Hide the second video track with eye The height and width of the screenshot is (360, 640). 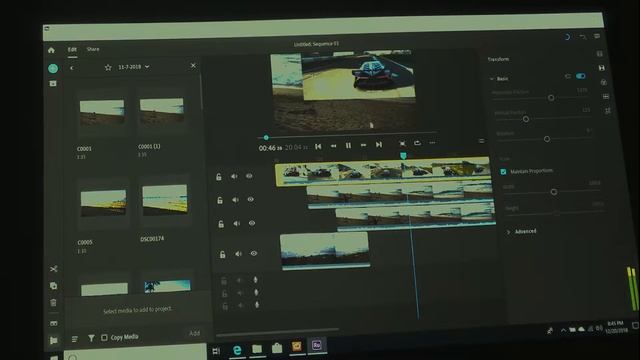tap(250, 199)
